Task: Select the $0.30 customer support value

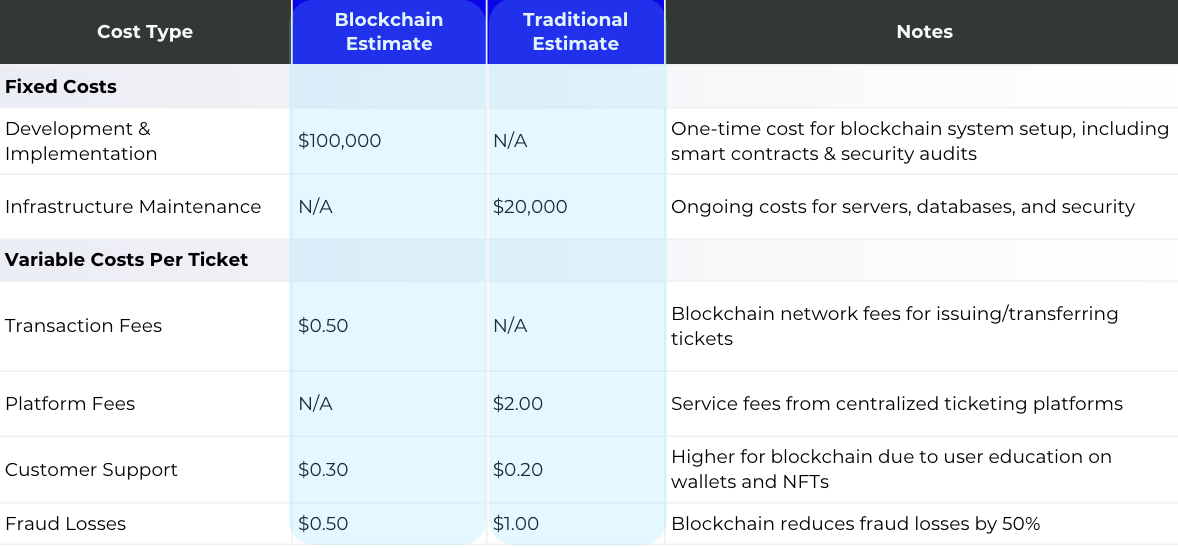Action: pos(323,470)
